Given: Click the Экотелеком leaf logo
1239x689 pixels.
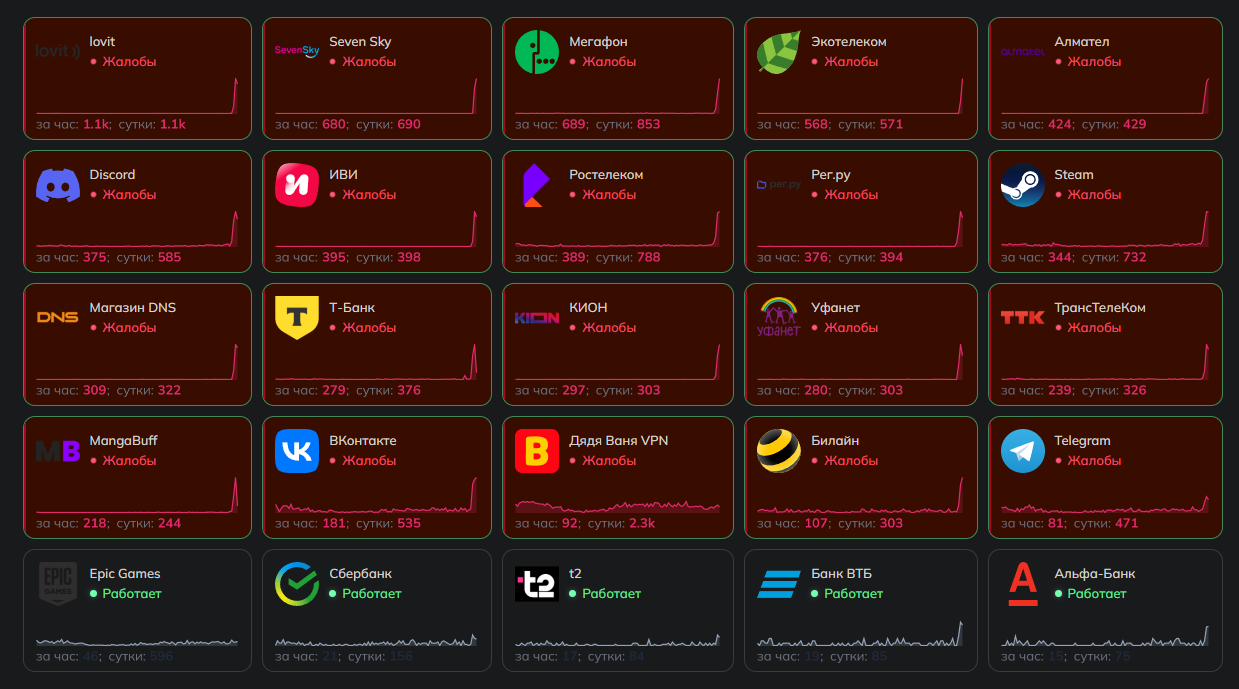Looking at the screenshot, I should coord(779,52).
